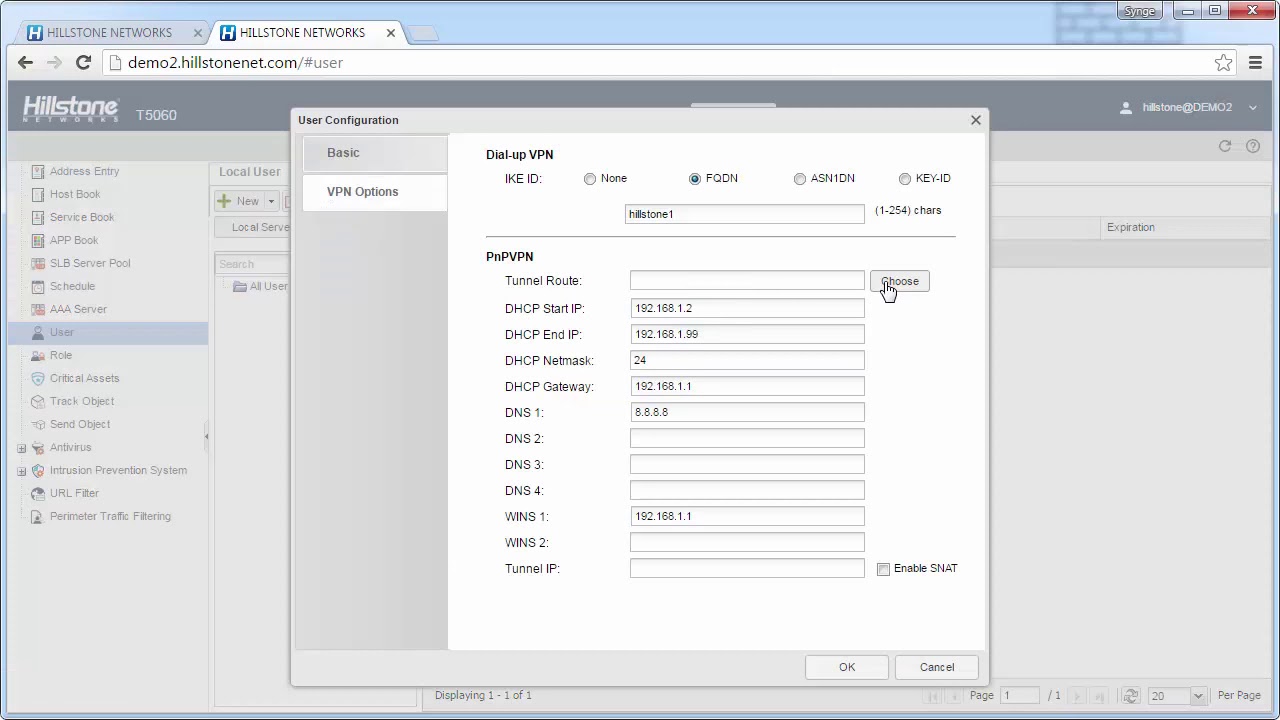Viewport: 1280px width, 720px height.
Task: Click the browser back arrow
Action: tap(26, 62)
